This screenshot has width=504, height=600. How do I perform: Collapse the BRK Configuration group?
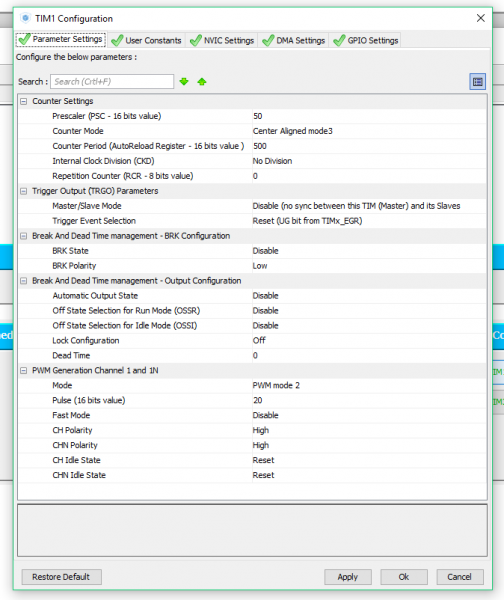point(24,236)
